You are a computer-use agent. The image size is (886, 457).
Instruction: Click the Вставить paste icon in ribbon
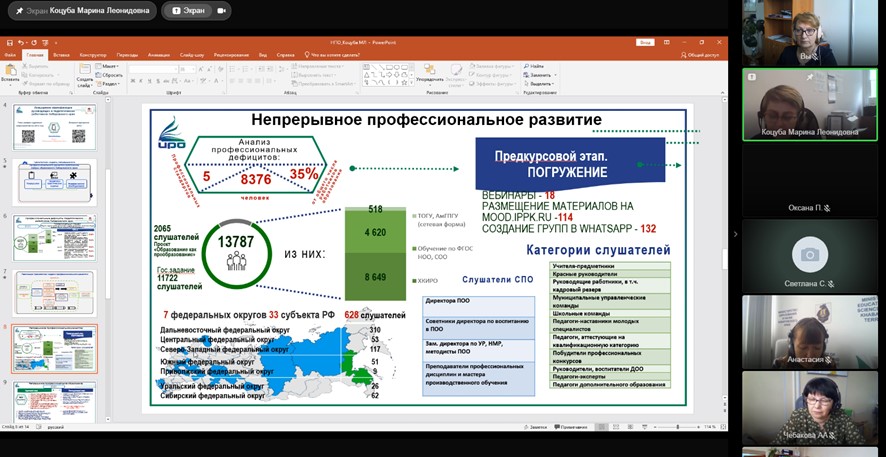(x=10, y=71)
